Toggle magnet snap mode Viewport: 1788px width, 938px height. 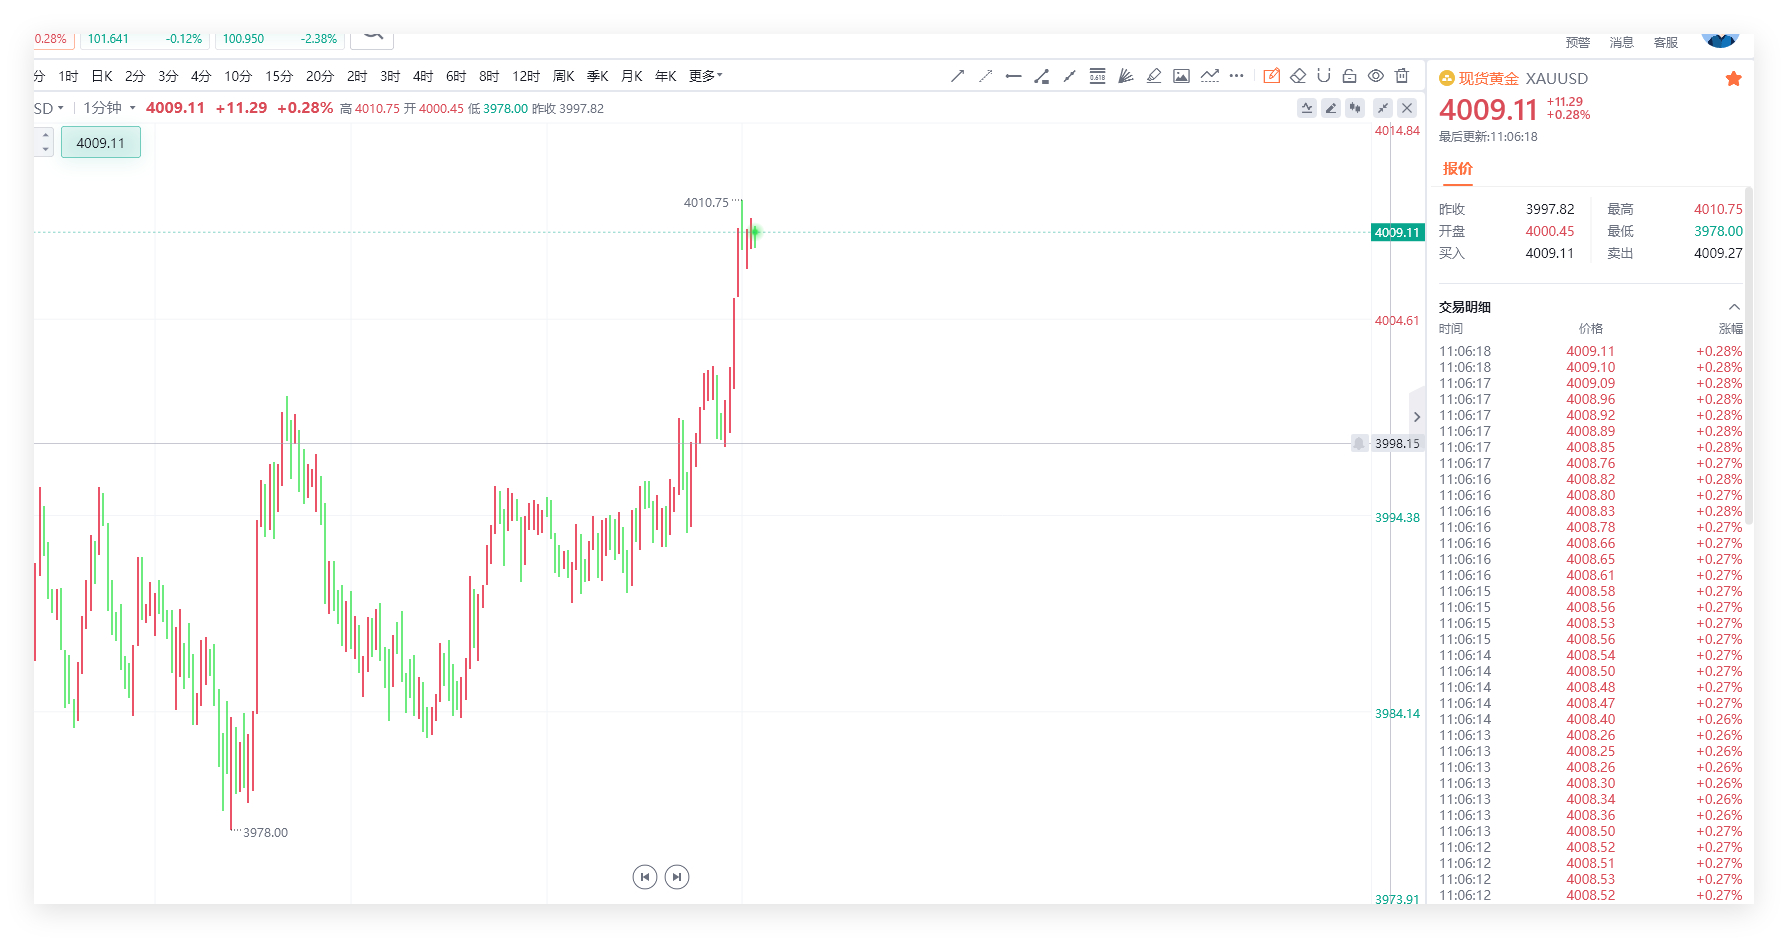point(1323,76)
